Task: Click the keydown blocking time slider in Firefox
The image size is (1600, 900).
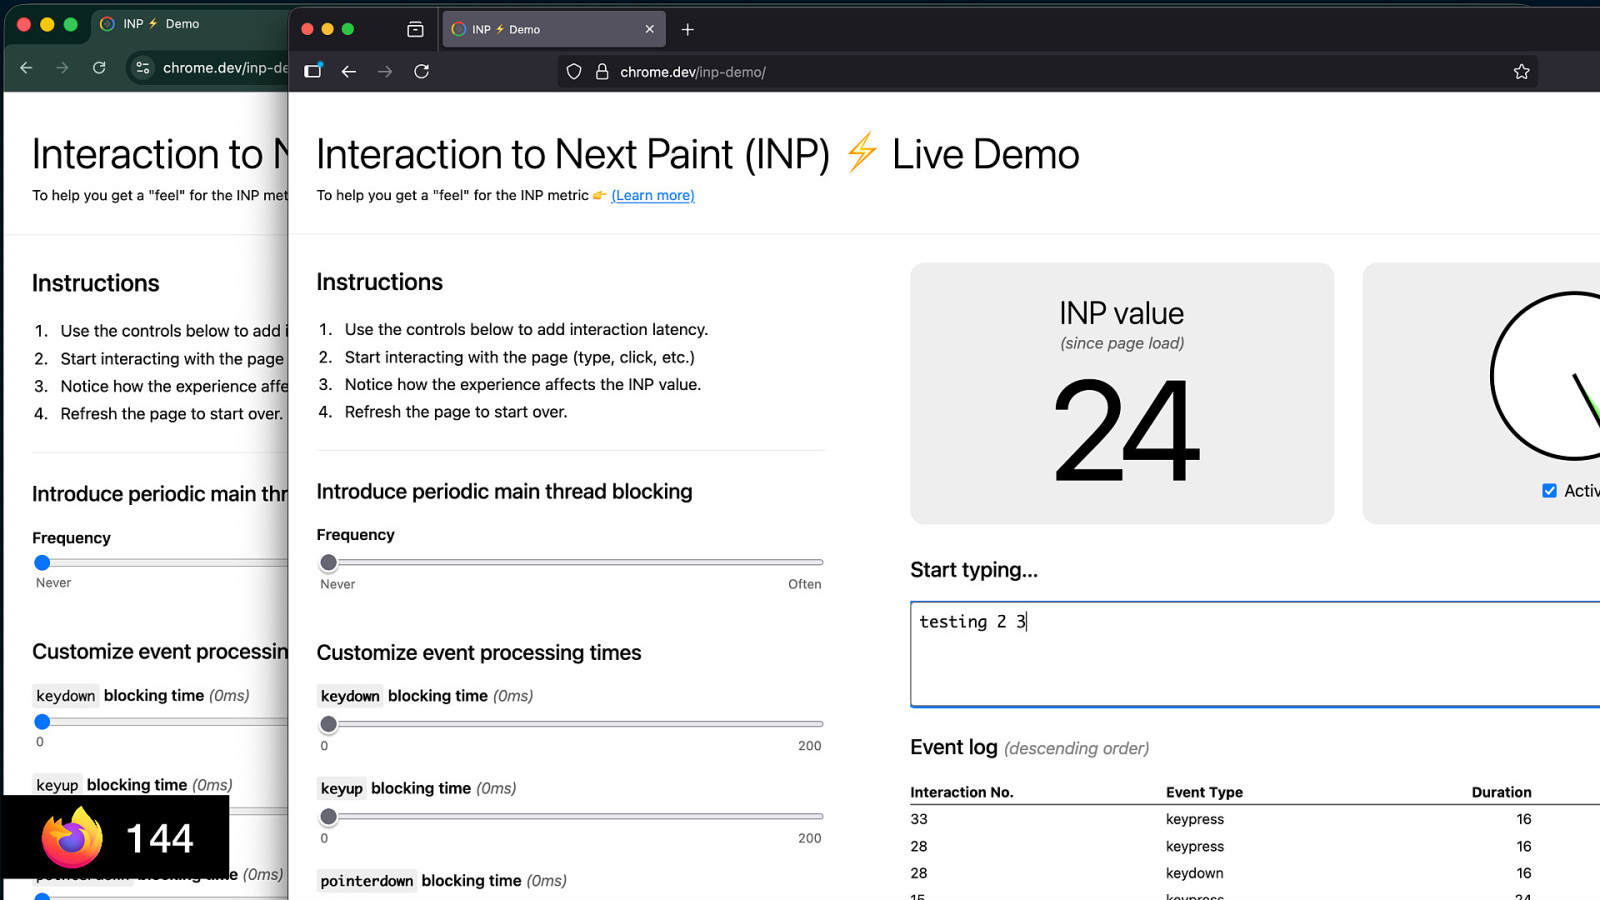Action: pyautogui.click(x=328, y=724)
